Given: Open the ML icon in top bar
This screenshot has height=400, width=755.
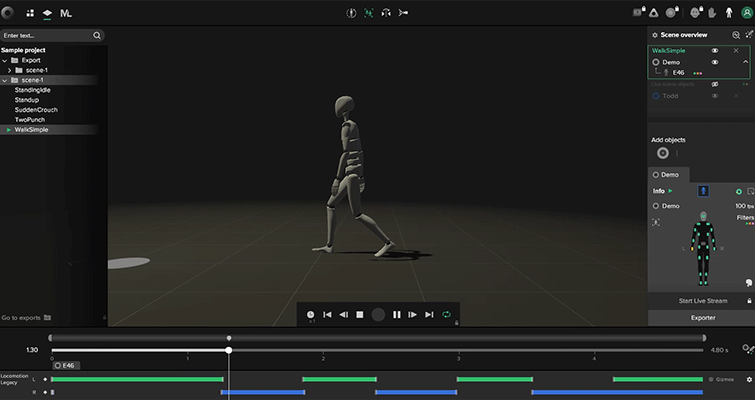Looking at the screenshot, I should tap(66, 13).
